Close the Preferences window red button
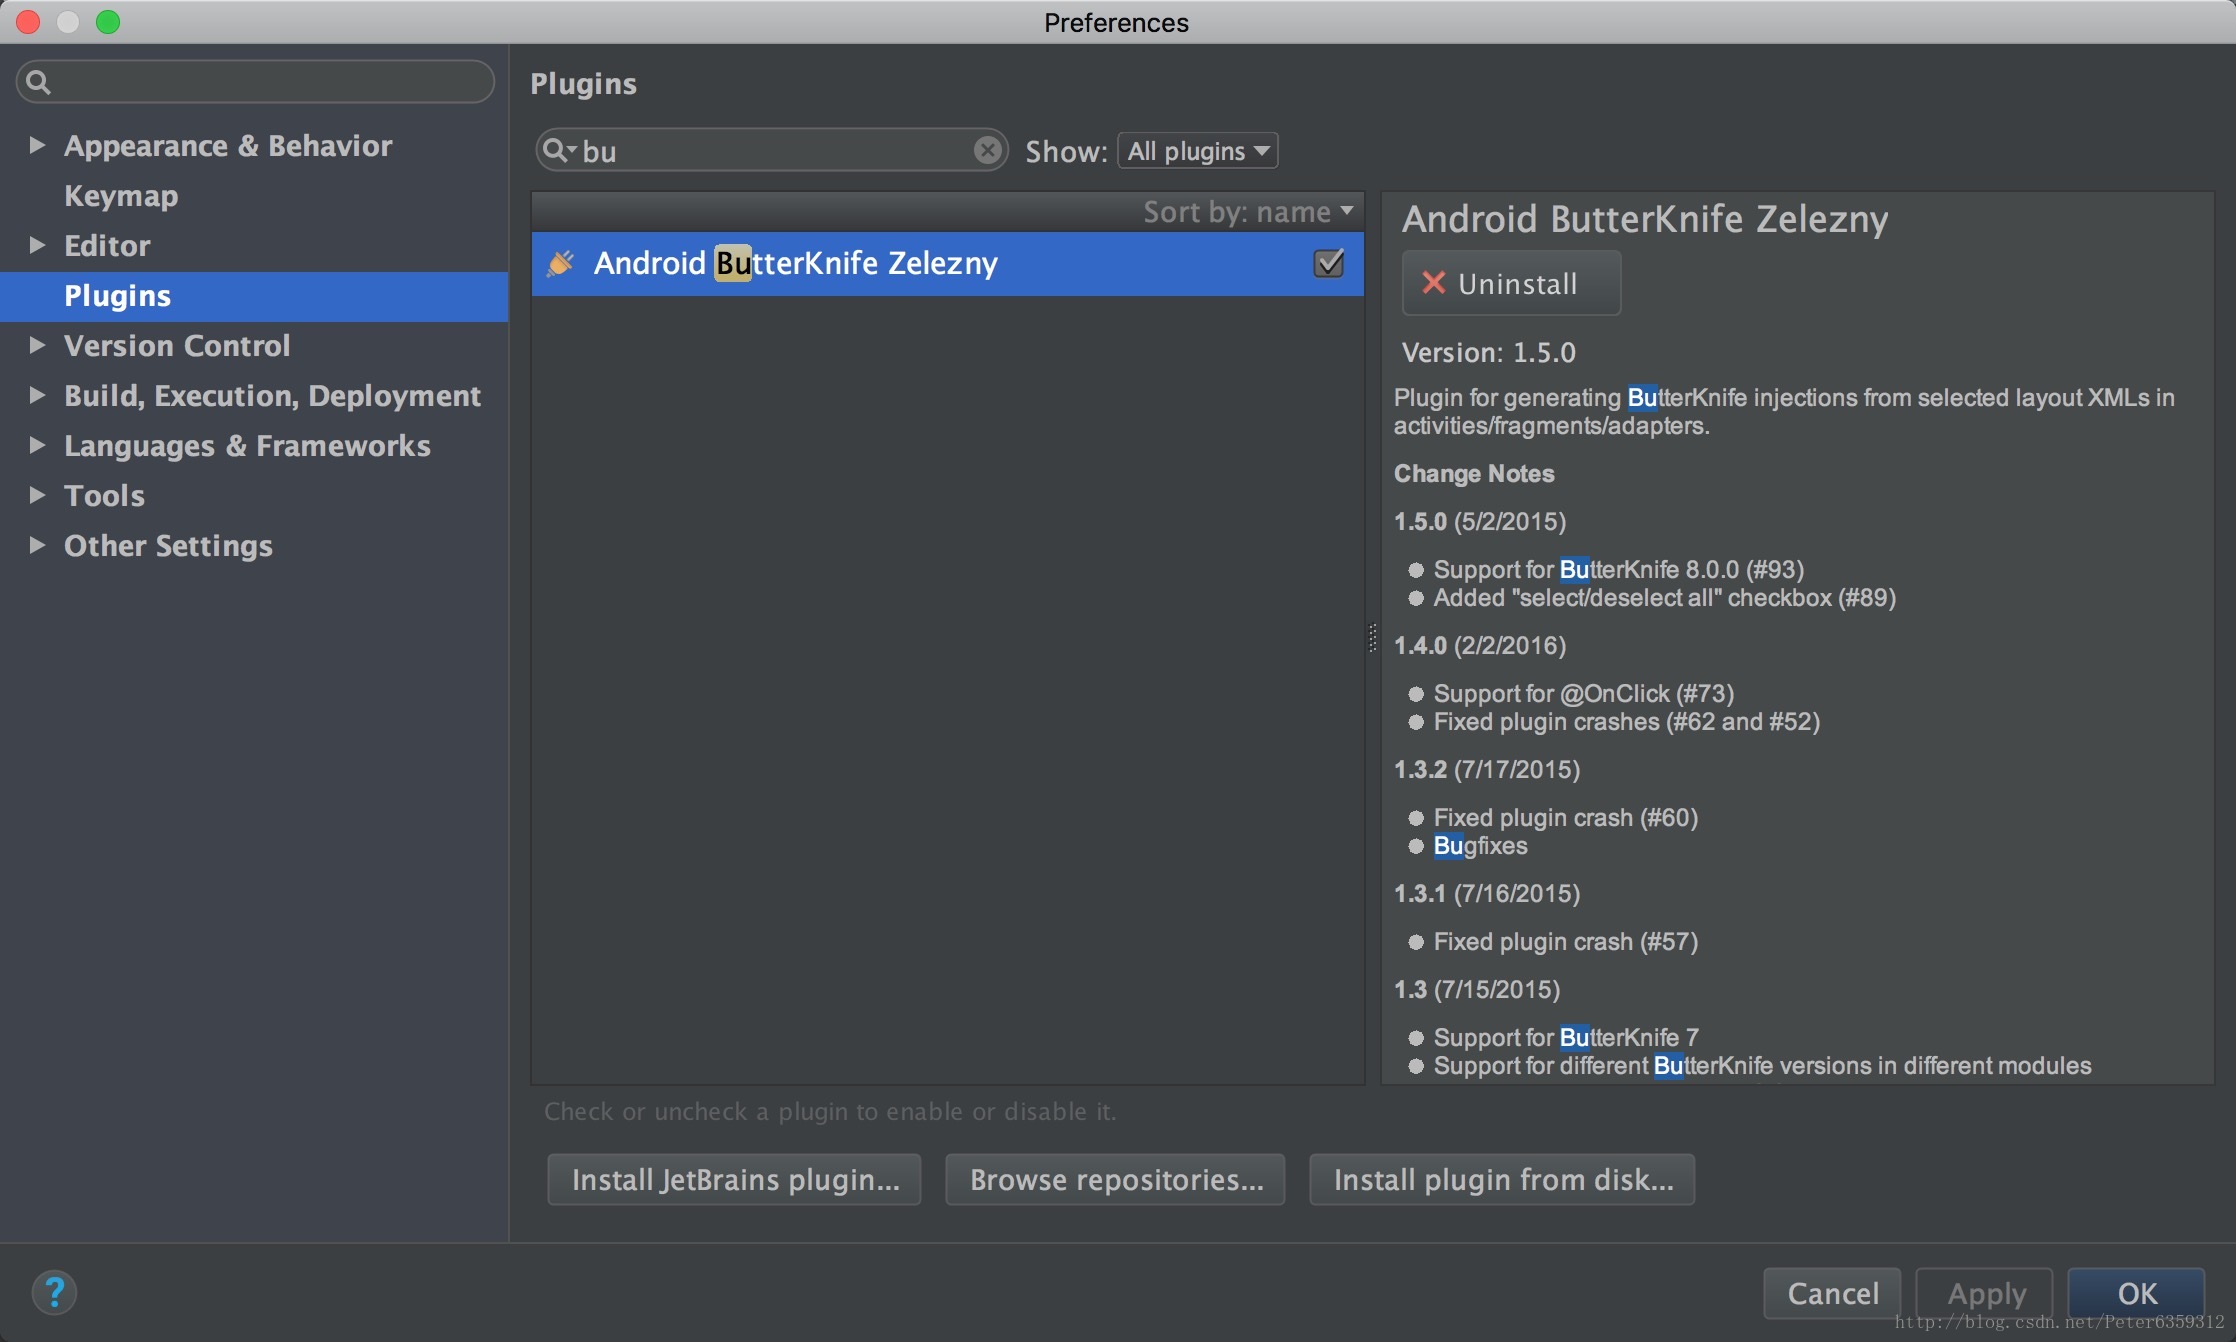The width and height of the screenshot is (2236, 1342). pyautogui.click(x=28, y=22)
